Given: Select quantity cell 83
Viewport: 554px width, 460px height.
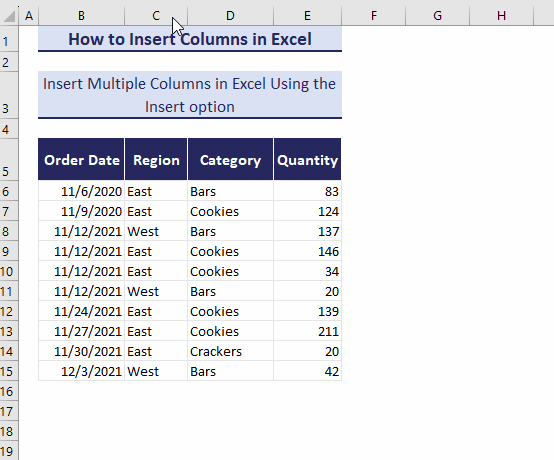Looking at the screenshot, I should (x=307, y=191).
